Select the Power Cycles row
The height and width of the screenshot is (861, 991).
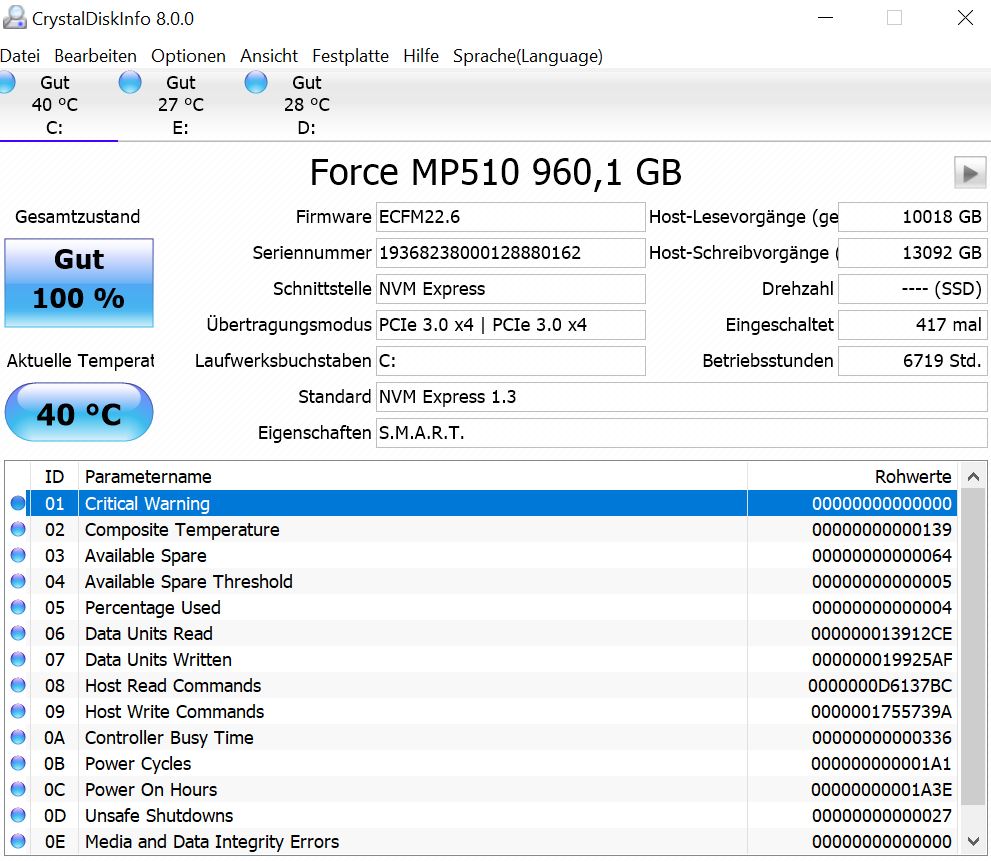[482, 764]
